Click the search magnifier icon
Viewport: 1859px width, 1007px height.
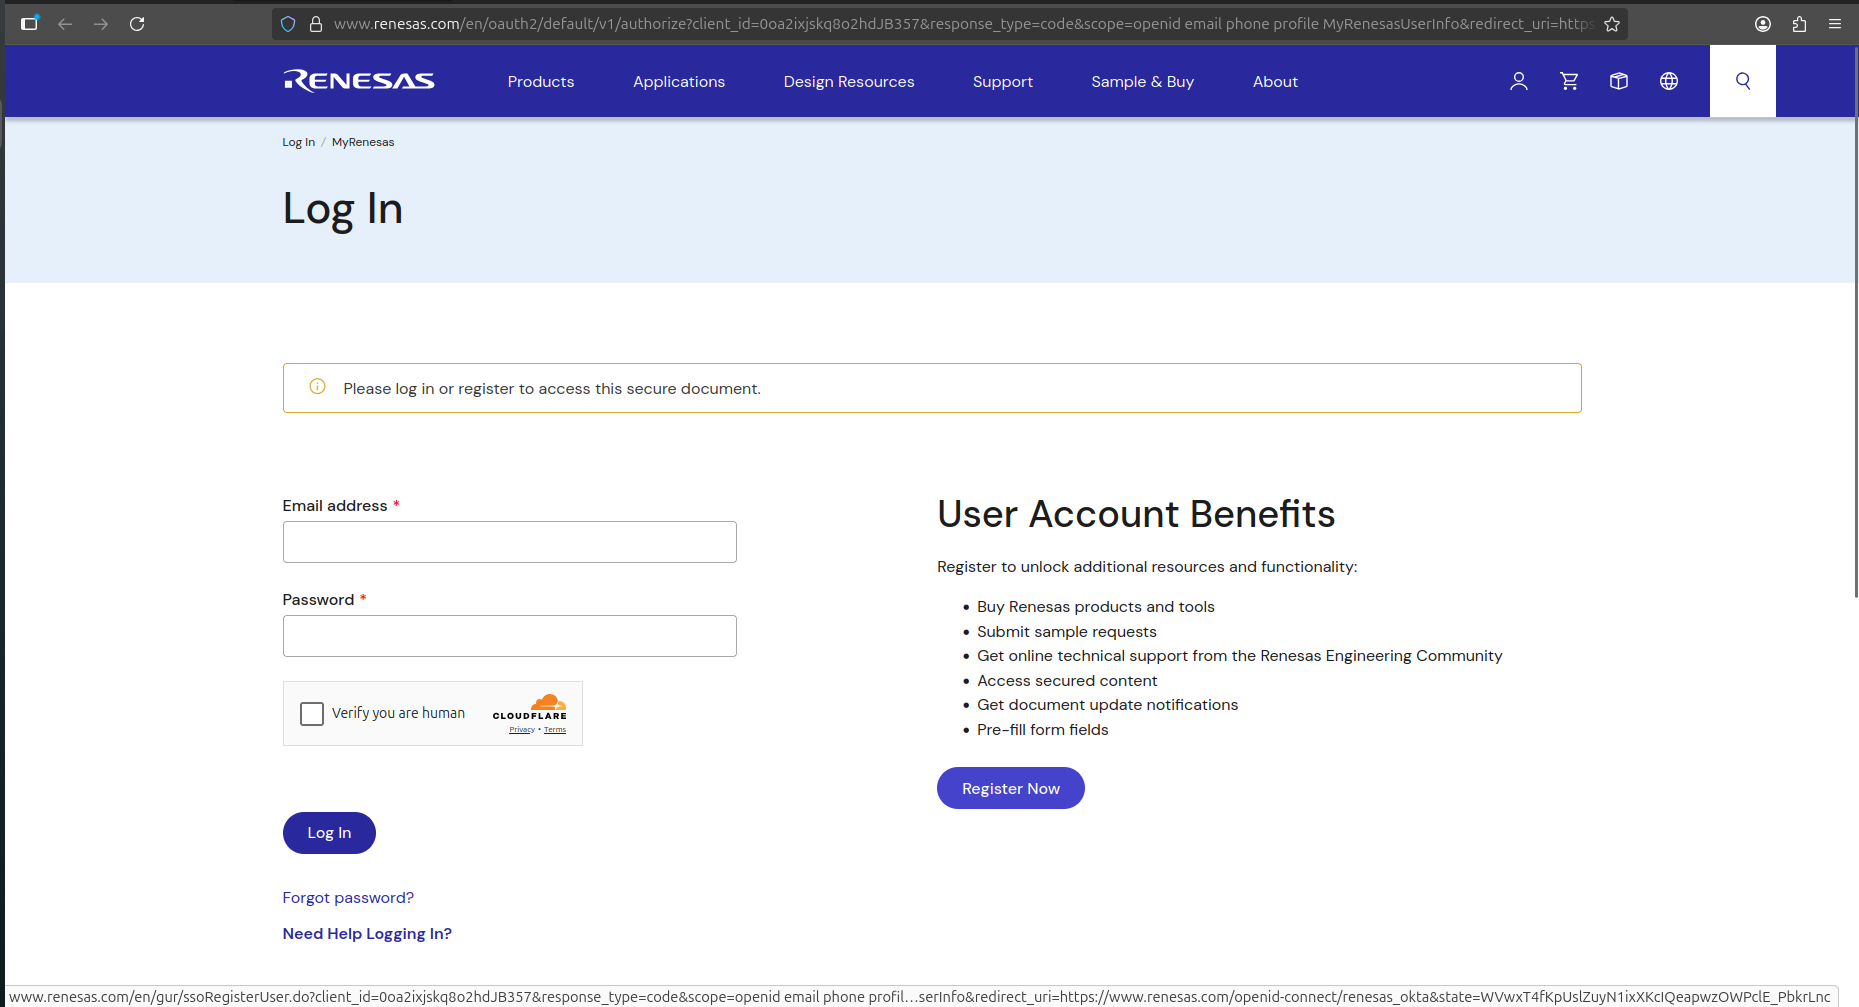(x=1743, y=81)
